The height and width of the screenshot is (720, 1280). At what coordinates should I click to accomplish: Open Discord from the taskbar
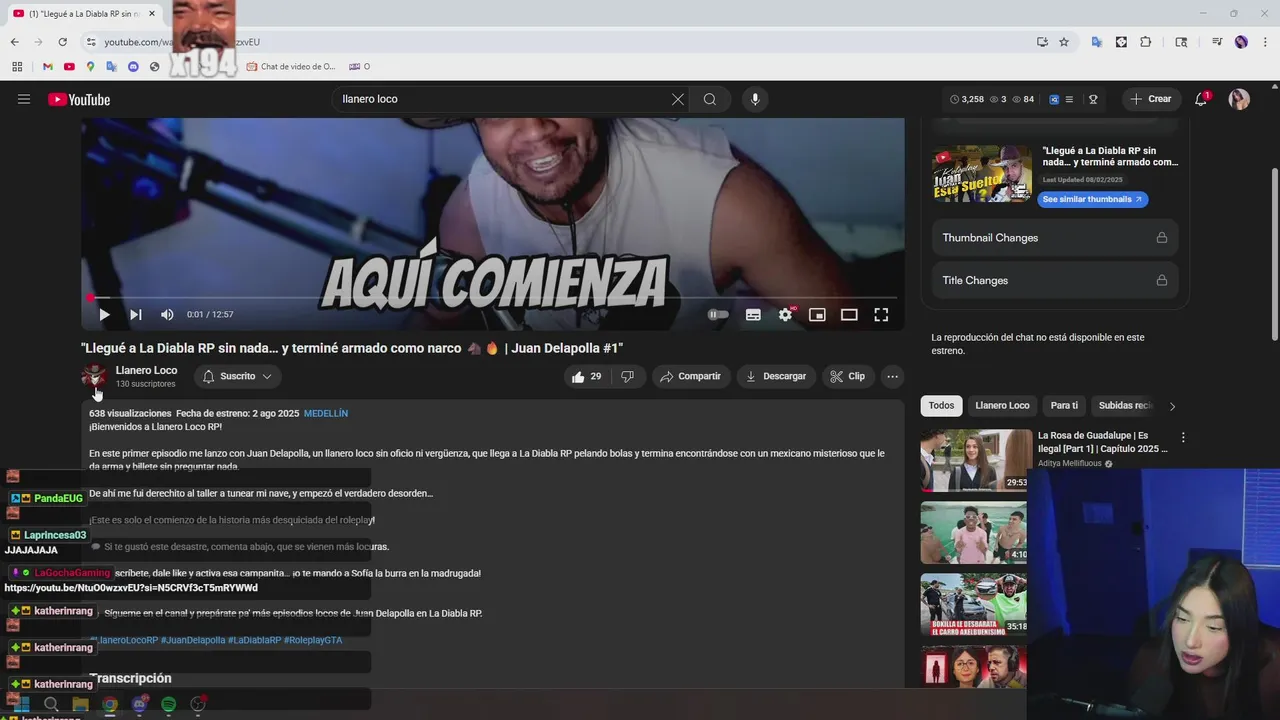coord(139,704)
